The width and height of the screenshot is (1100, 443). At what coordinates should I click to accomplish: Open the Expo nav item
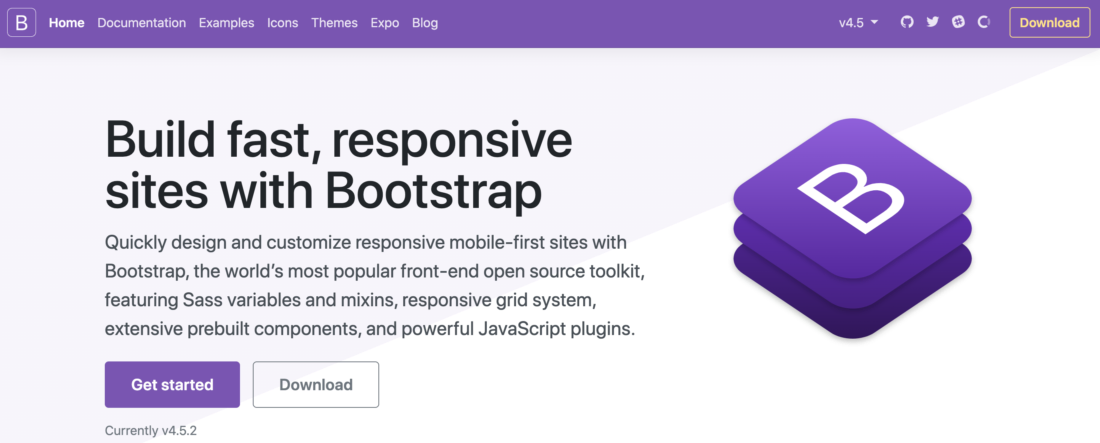point(385,23)
